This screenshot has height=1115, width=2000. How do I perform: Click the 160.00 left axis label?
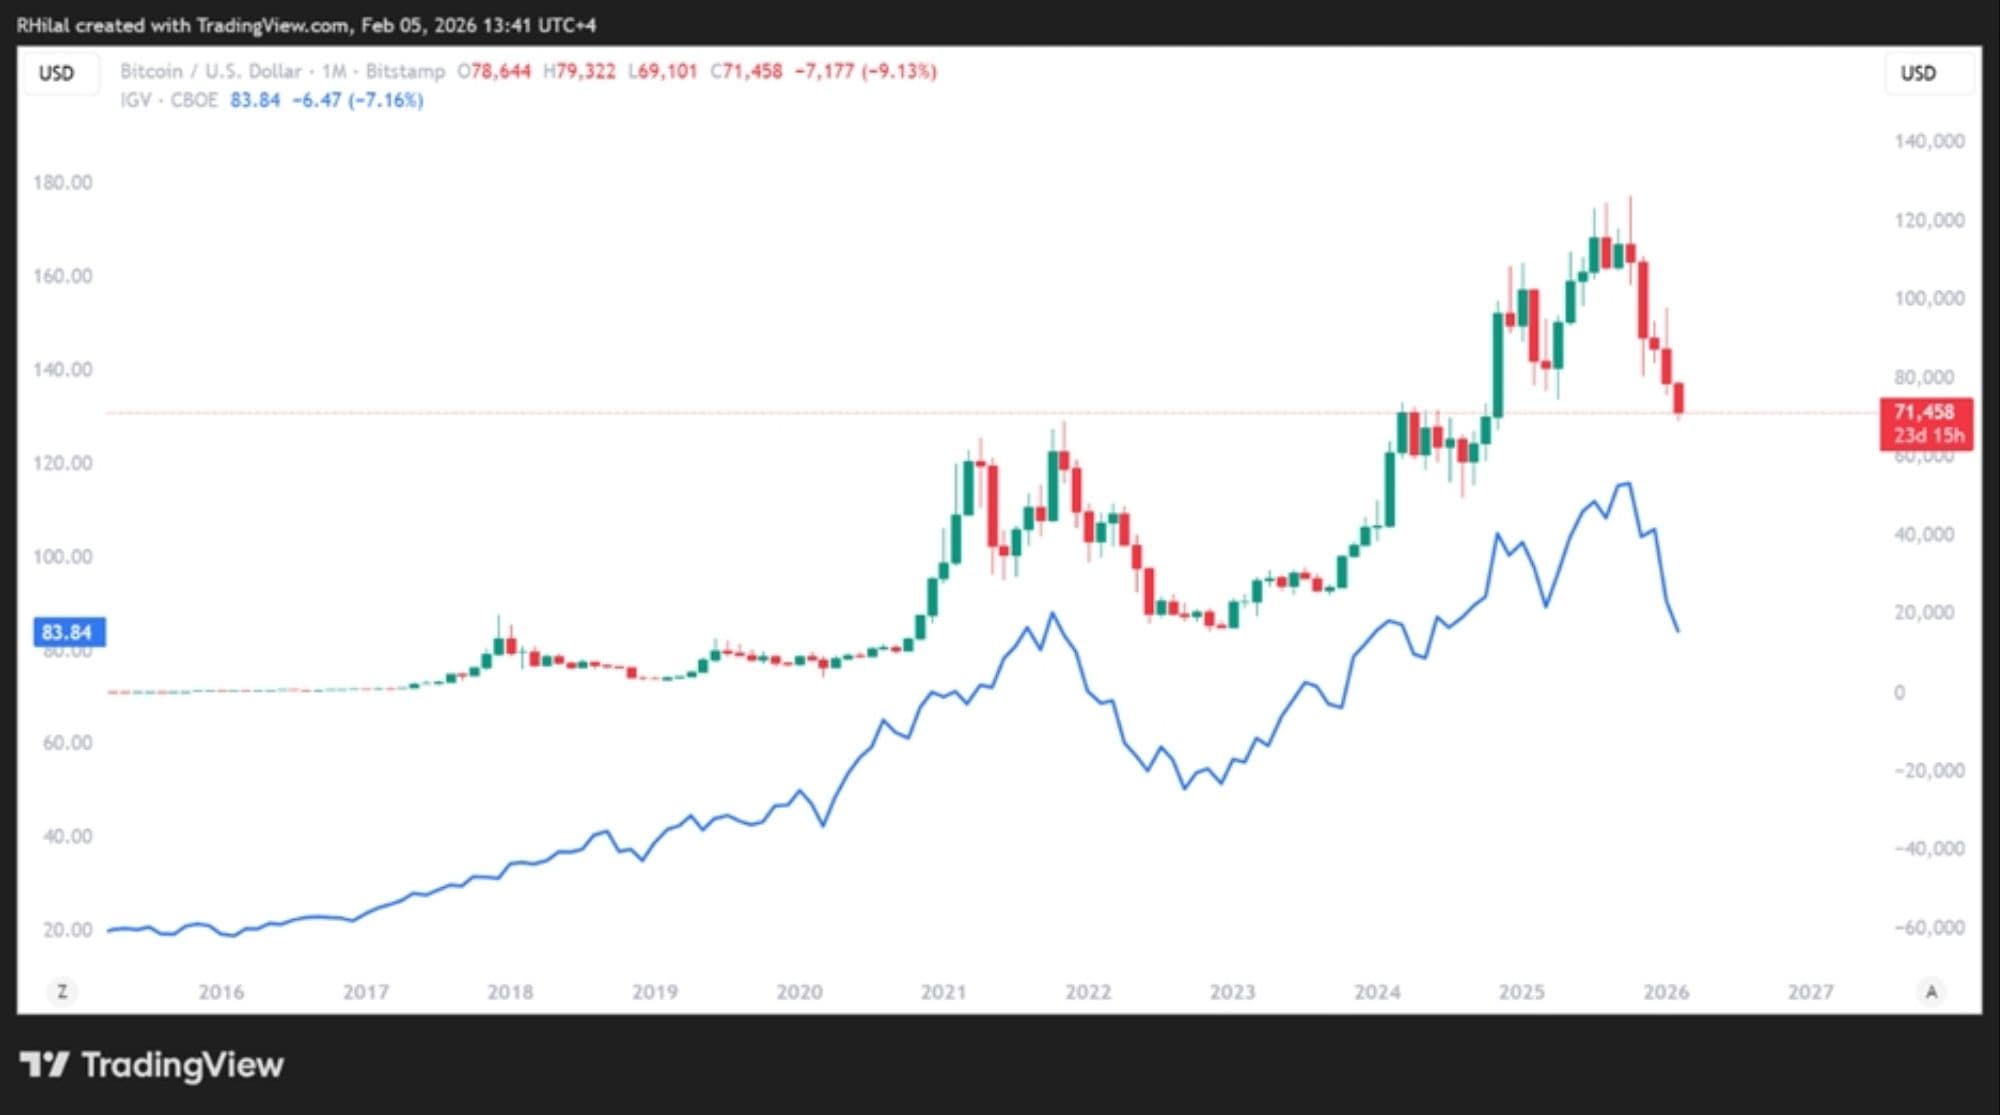coord(62,276)
